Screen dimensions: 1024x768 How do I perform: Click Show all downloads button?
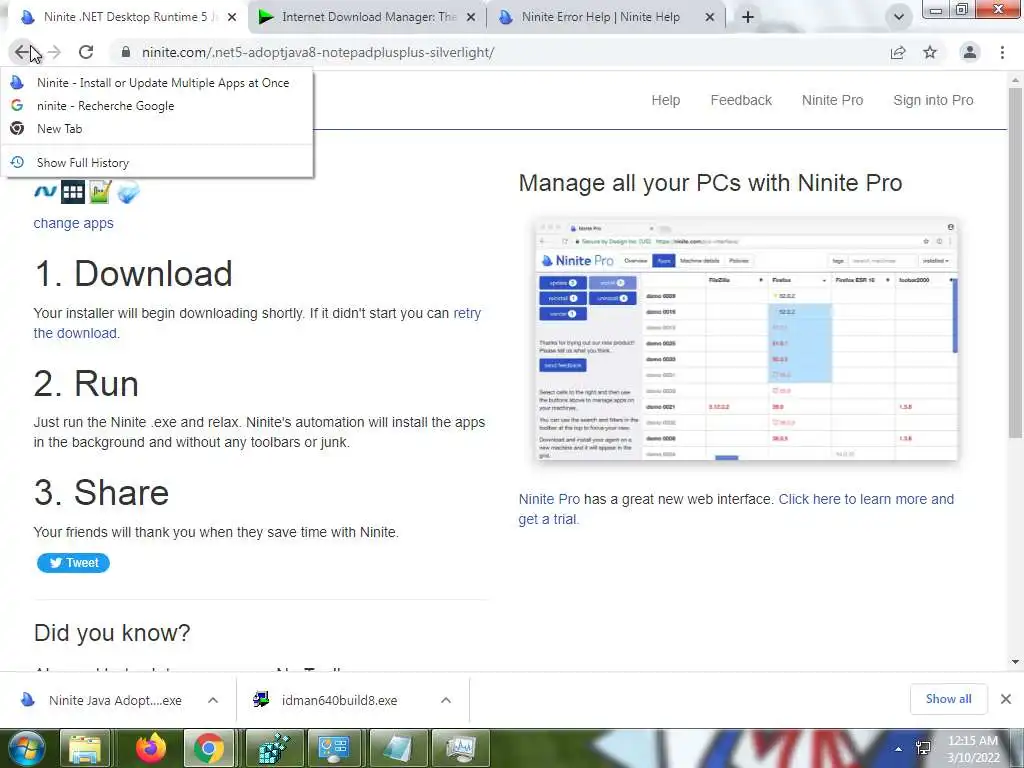coord(948,699)
